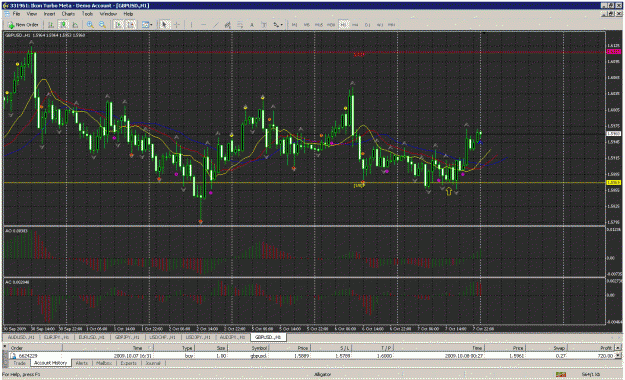The height and width of the screenshot is (380, 625).
Task: Select the line chart icon
Action: point(75,25)
